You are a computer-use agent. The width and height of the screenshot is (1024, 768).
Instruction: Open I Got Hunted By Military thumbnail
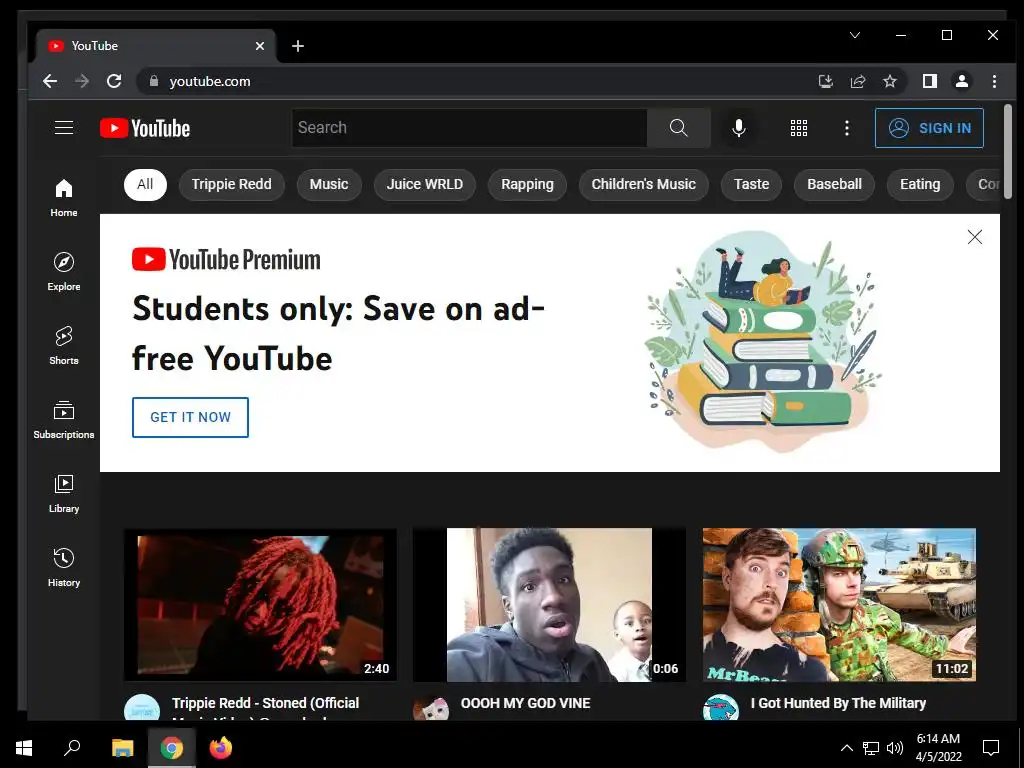click(x=839, y=605)
